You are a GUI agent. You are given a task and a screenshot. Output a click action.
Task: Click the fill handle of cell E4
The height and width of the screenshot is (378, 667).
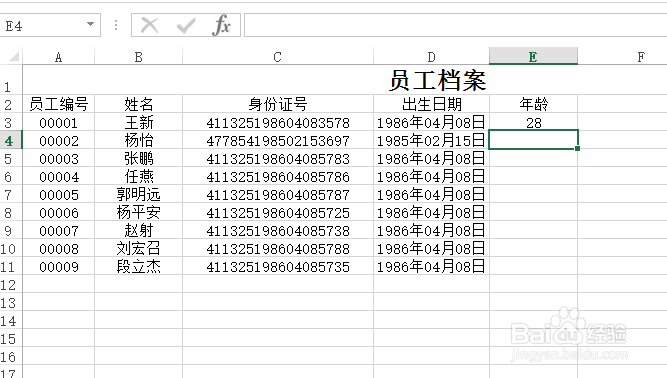pyautogui.click(x=577, y=148)
